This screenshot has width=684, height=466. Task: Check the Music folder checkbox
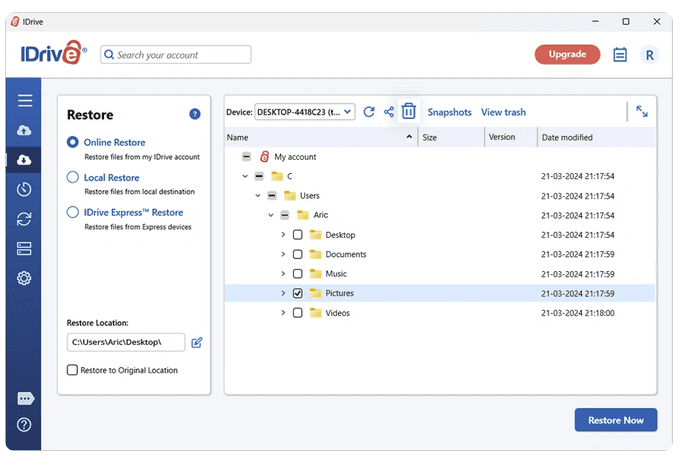[x=298, y=274]
